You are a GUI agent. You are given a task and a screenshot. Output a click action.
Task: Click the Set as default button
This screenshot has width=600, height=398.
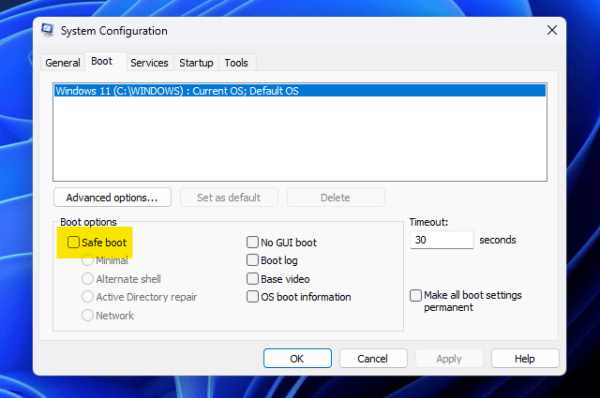pos(229,197)
